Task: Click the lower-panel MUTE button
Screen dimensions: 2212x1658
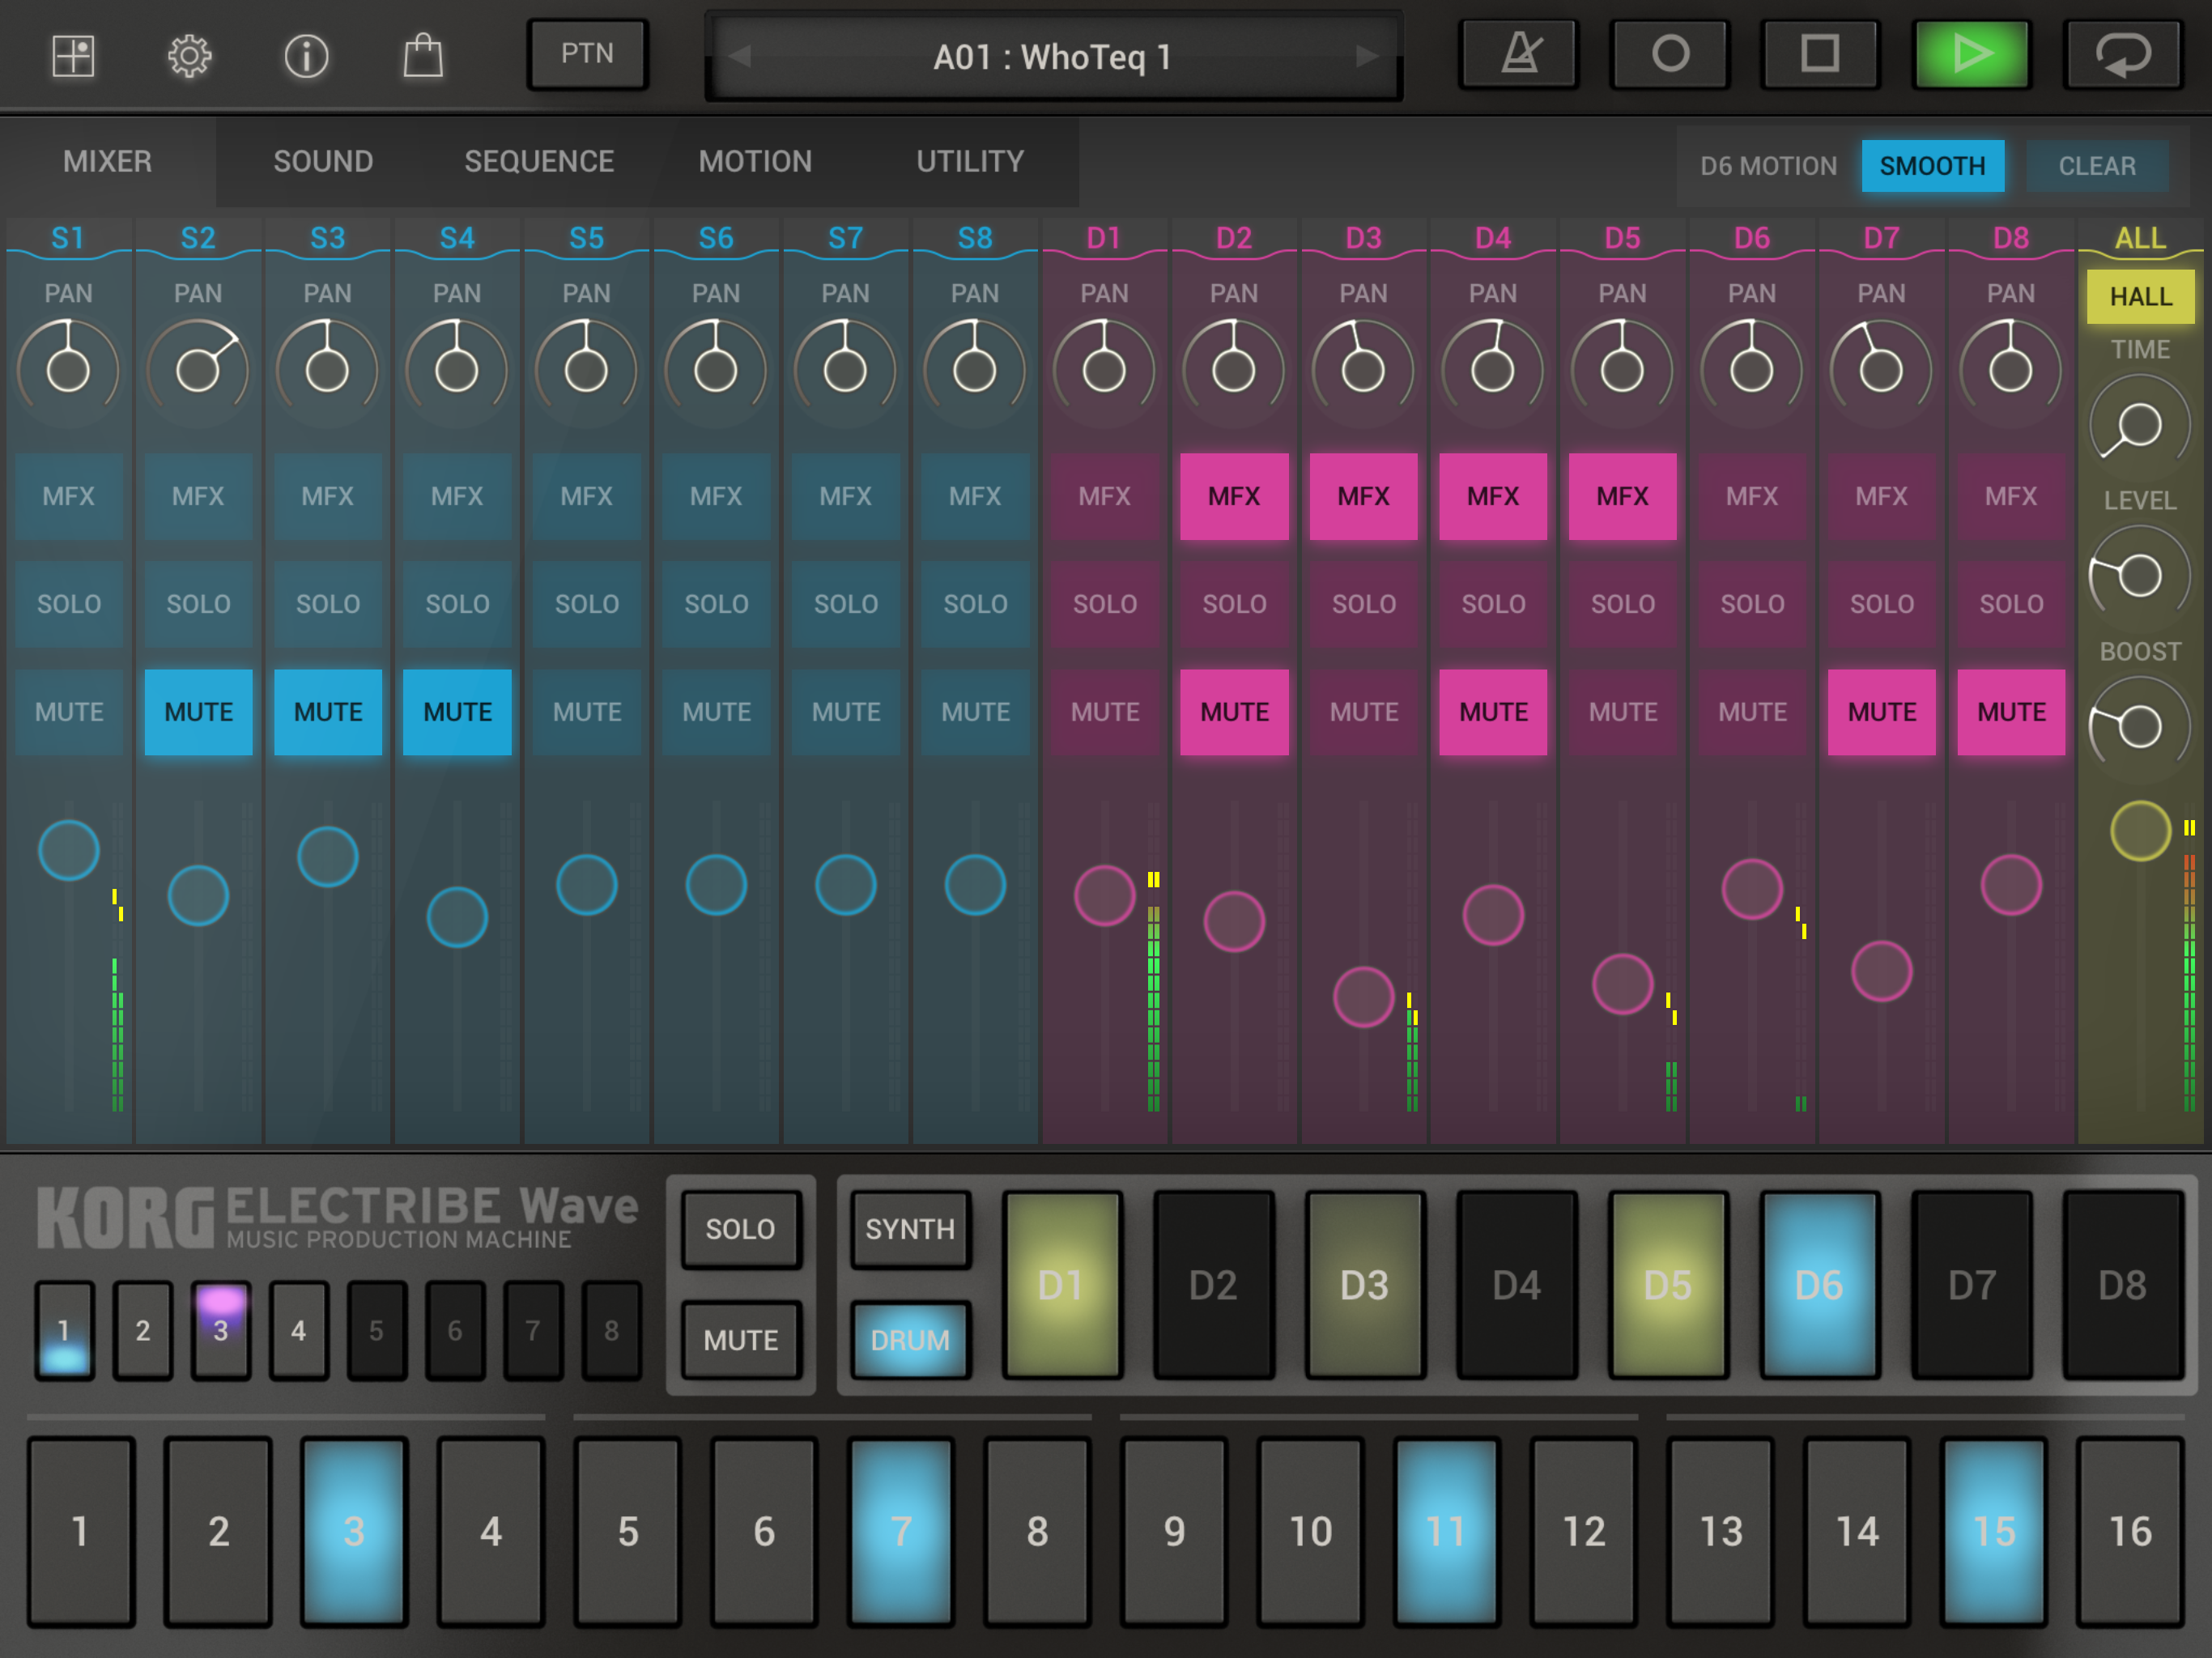Action: (741, 1341)
